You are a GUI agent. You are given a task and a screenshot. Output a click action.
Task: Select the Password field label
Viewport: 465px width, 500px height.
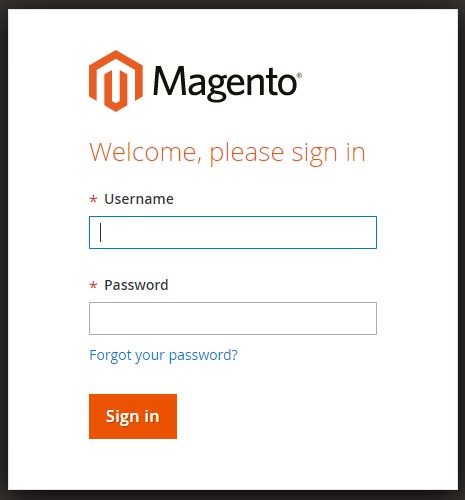point(136,285)
